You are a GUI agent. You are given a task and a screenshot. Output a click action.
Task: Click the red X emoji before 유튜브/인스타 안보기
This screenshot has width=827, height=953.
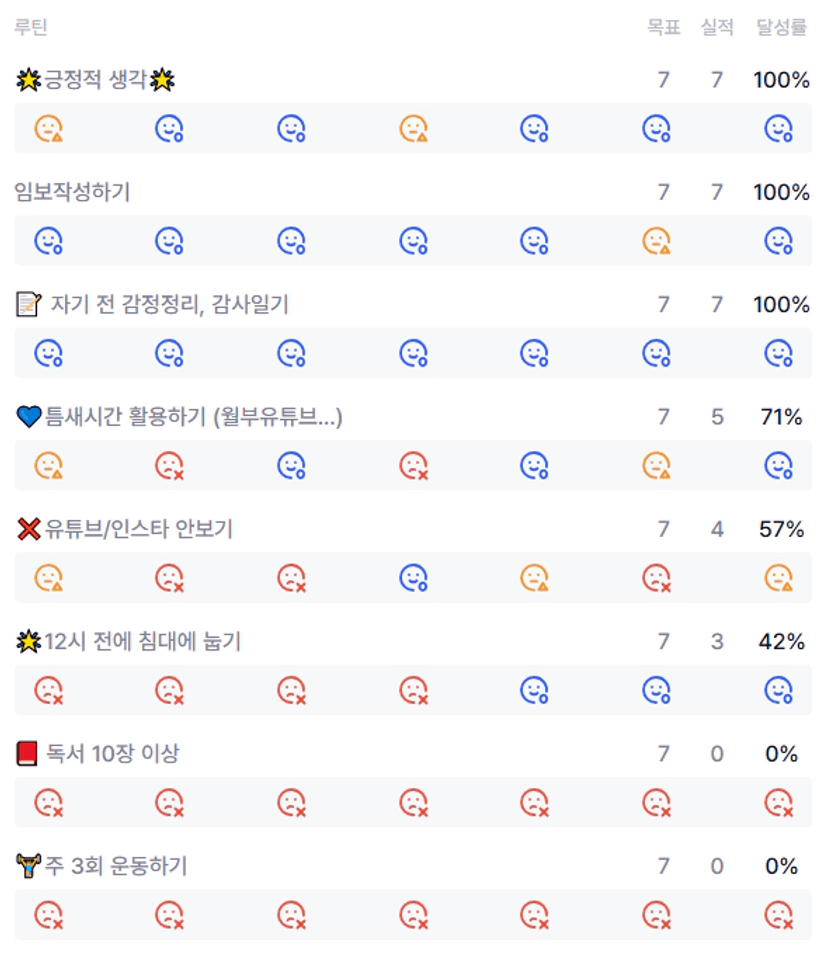(x=28, y=529)
